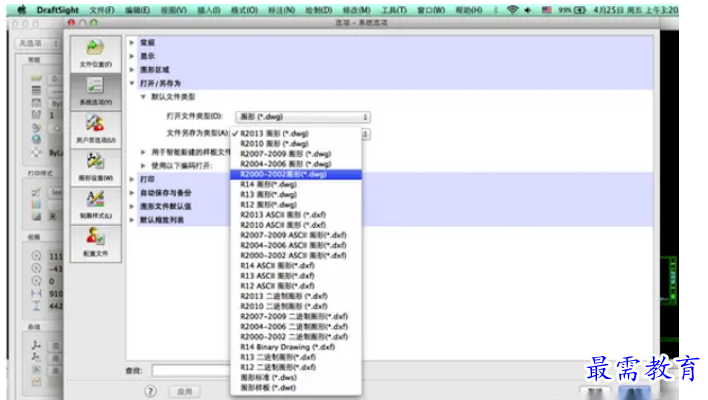Choose R2007-2009 ASCII 图形 (*.dxf) format
The width and height of the screenshot is (708, 400).
(296, 235)
